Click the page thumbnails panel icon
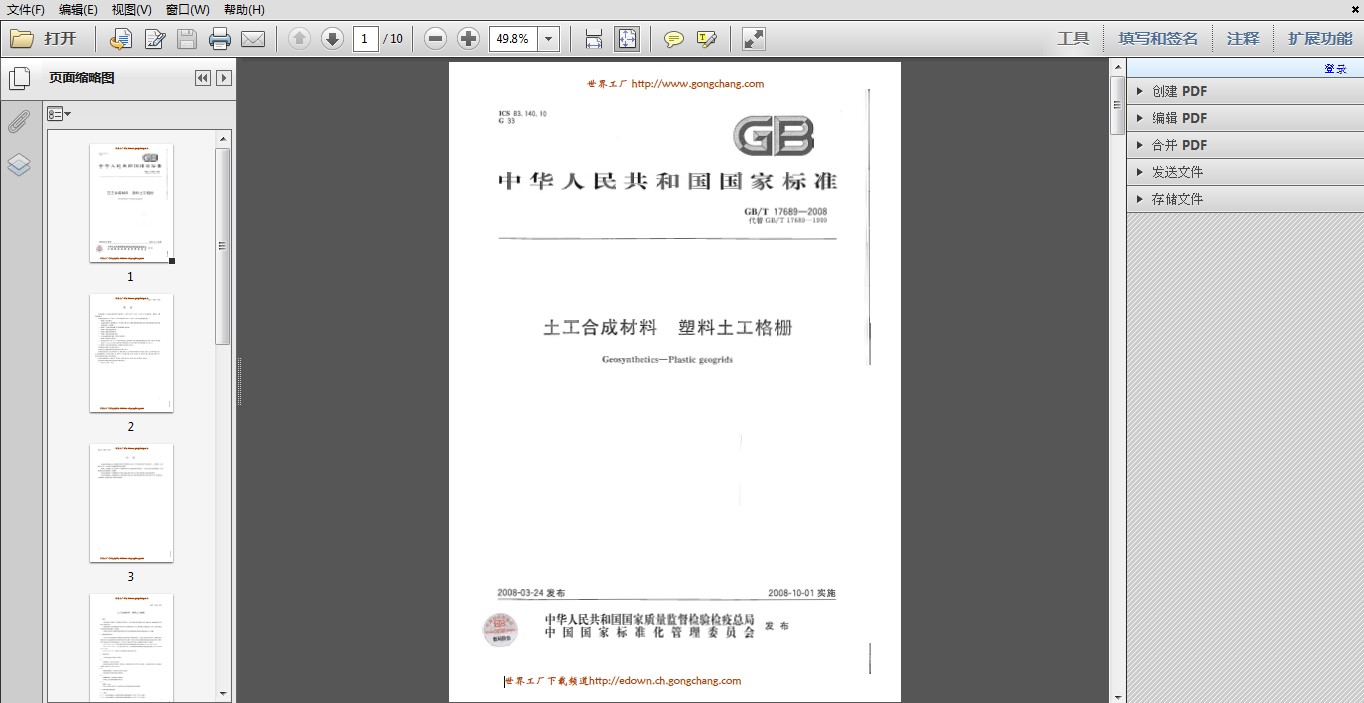 18,78
